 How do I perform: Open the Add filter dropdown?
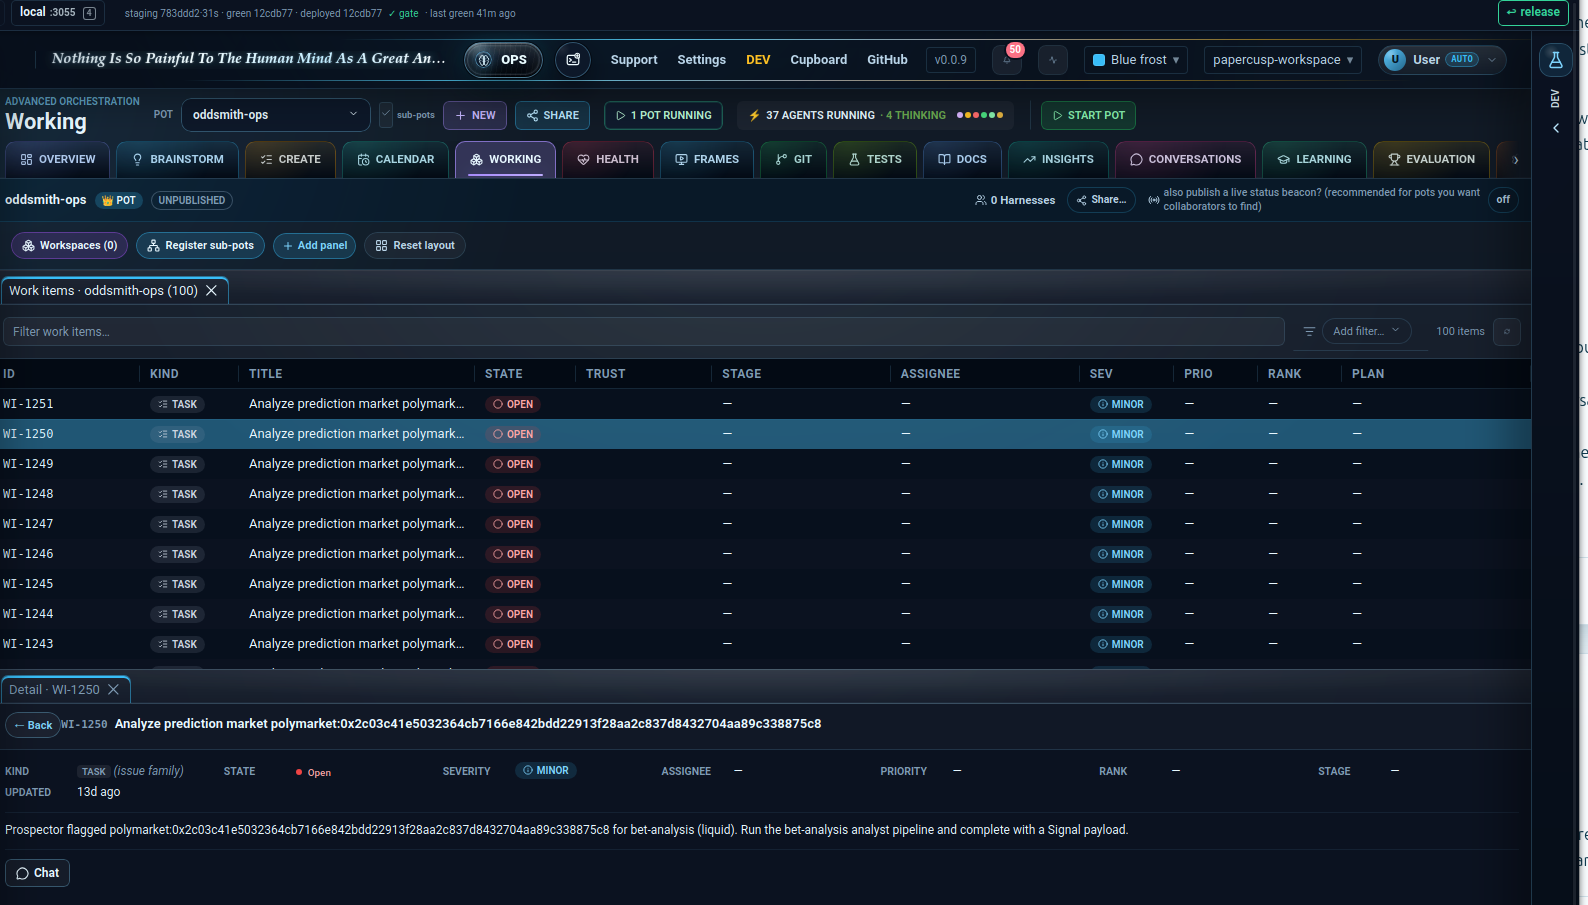[1366, 331]
